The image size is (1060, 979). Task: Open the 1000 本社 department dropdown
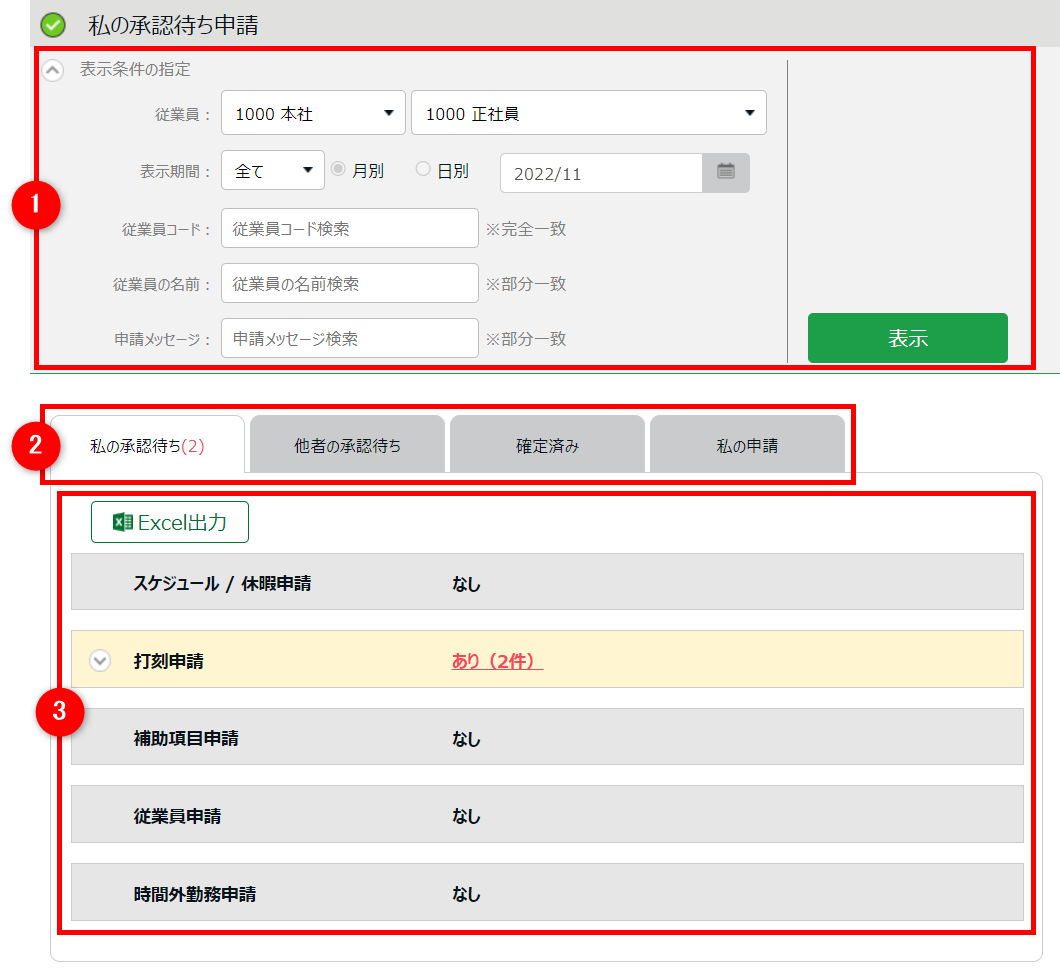pos(313,114)
